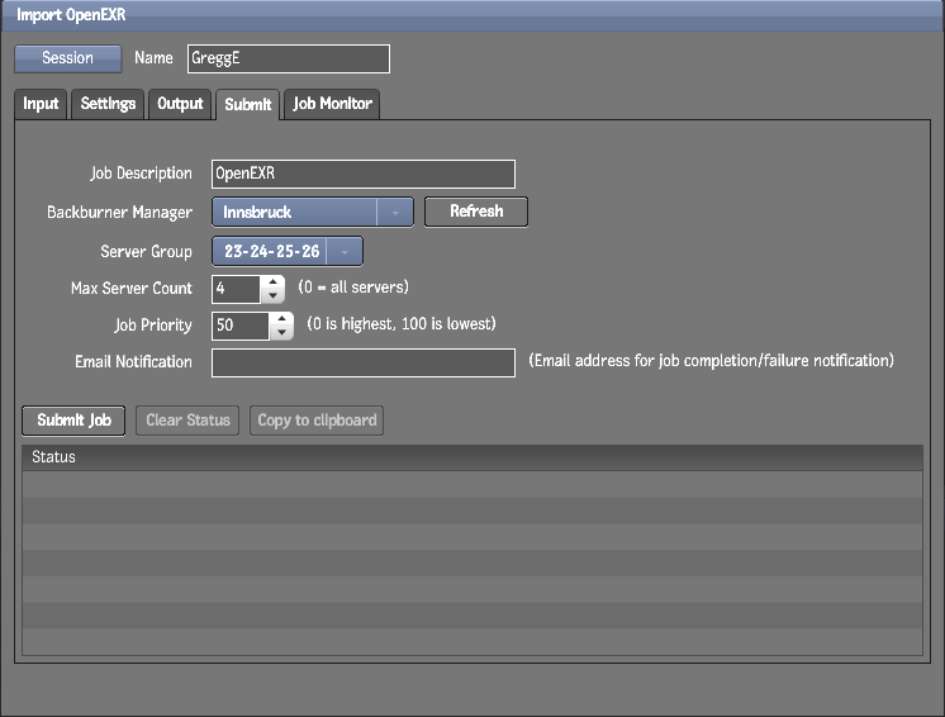The image size is (945, 717).
Task: Click Refresh next to Backburner Manager
Action: click(x=476, y=212)
